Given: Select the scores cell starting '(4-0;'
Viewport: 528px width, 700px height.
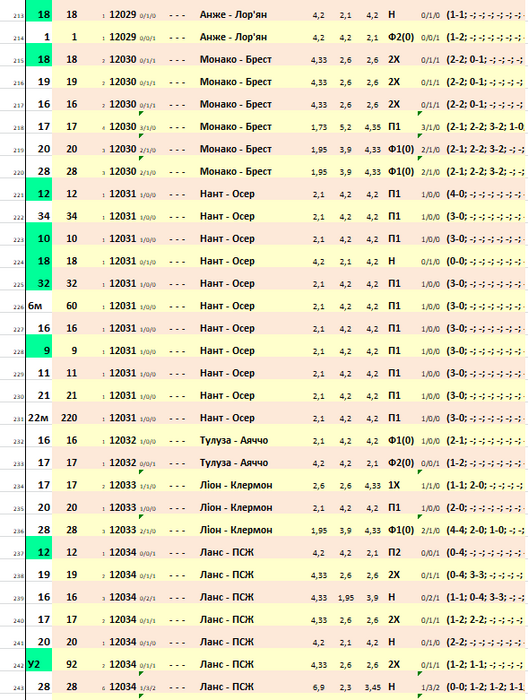Looking at the screenshot, I should click(485, 194).
